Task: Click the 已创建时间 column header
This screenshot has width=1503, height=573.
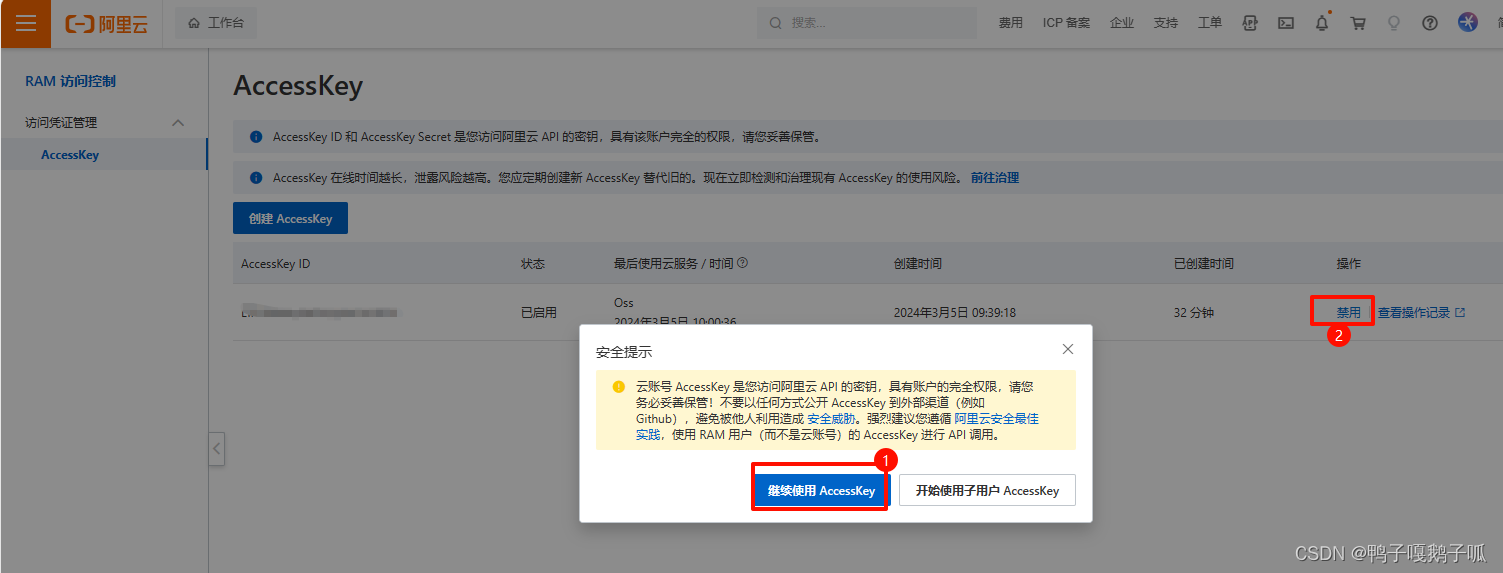Action: [1204, 264]
